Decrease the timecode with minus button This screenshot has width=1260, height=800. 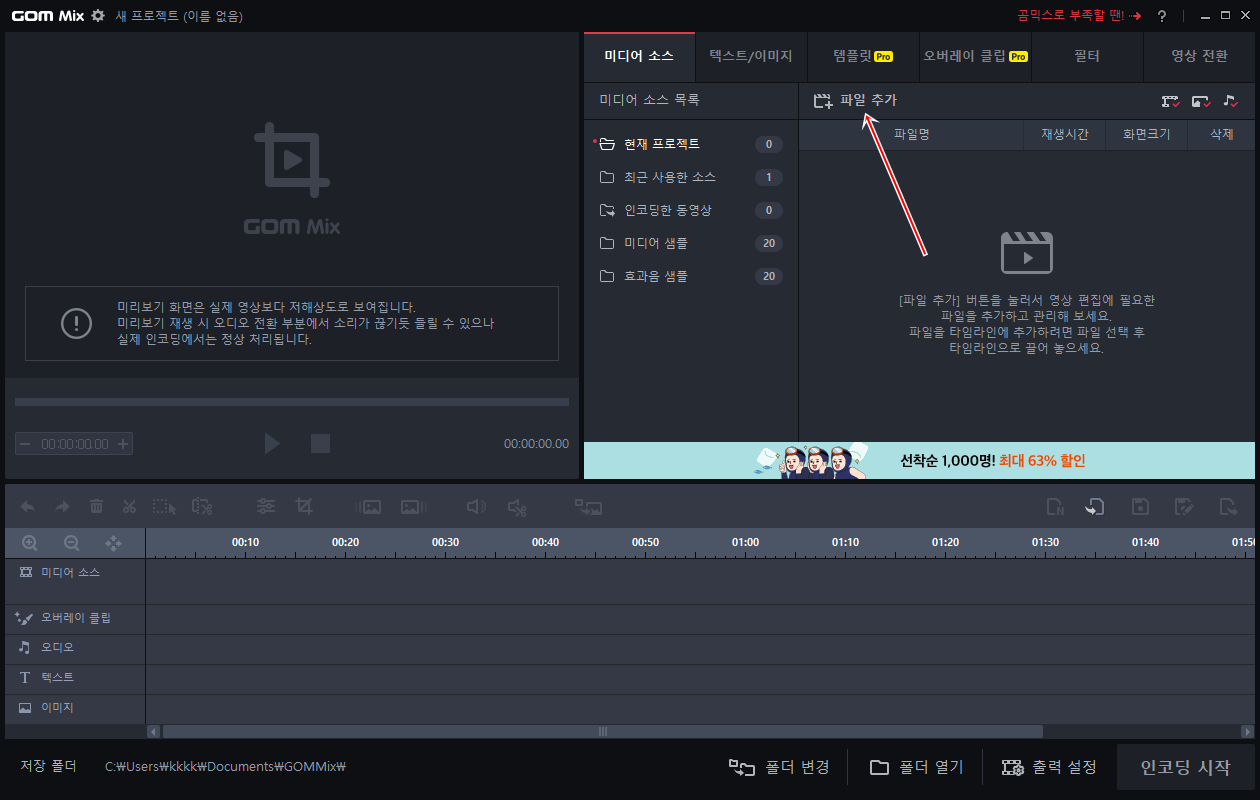tap(25, 444)
